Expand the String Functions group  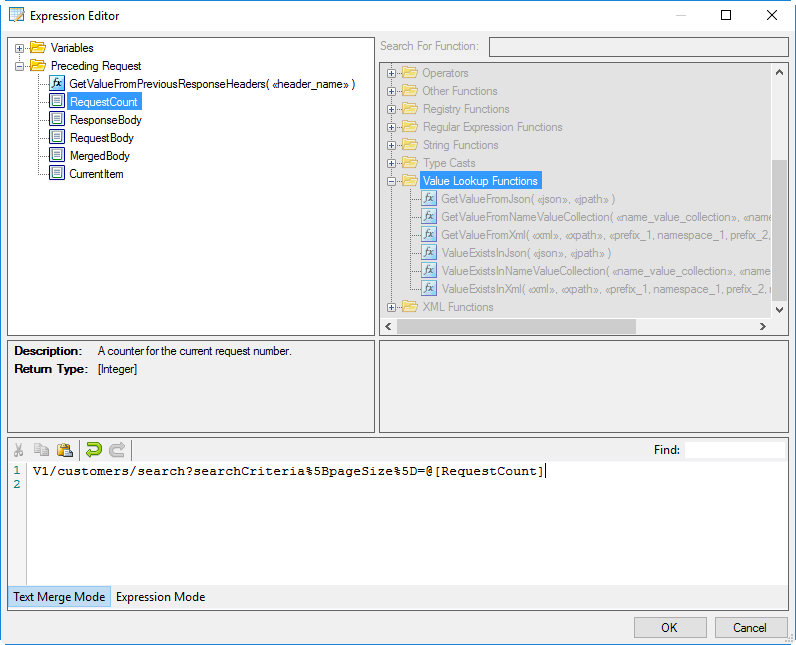[391, 145]
